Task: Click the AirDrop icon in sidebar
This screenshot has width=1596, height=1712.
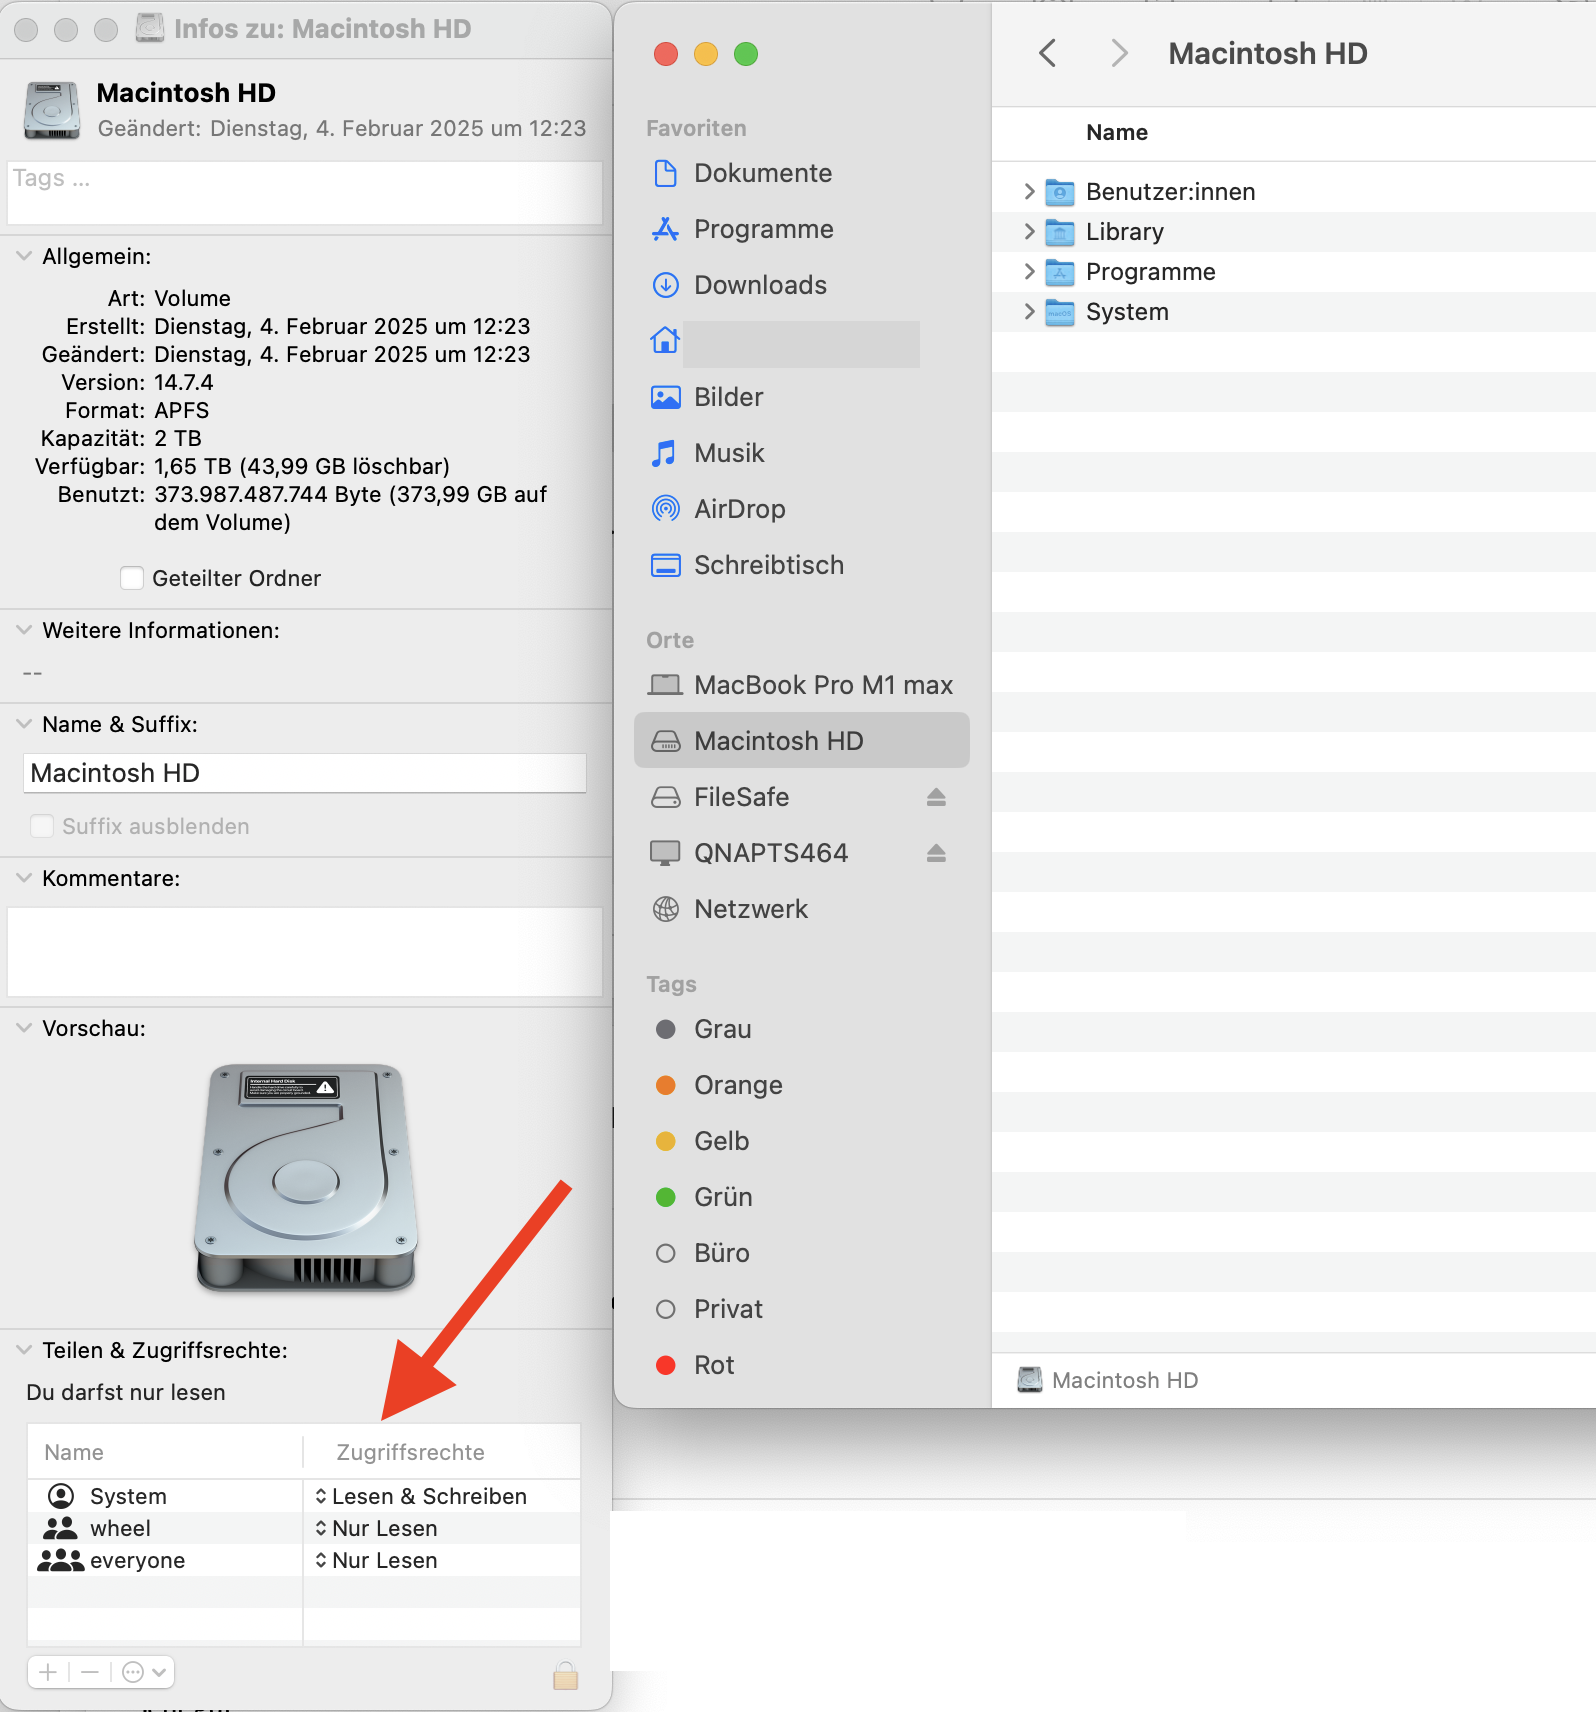Action: (665, 509)
